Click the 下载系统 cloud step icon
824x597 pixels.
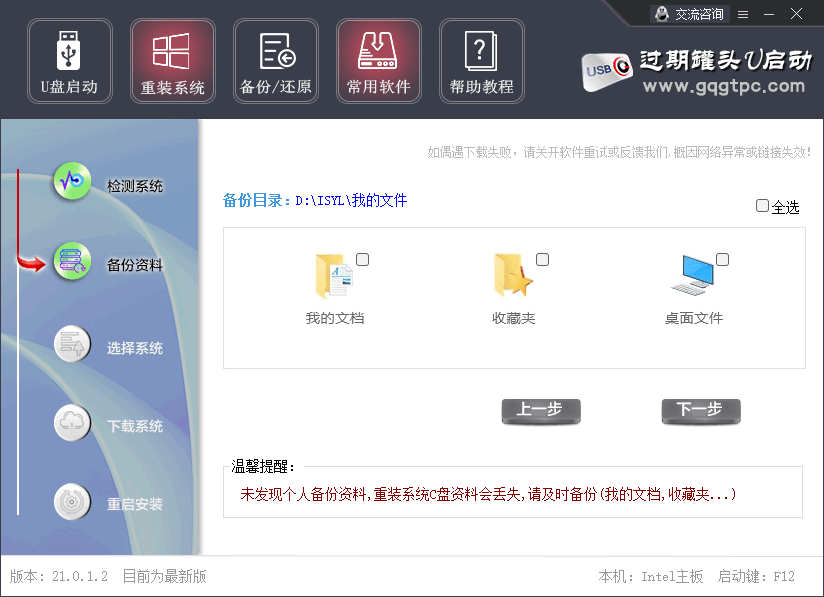tap(73, 423)
